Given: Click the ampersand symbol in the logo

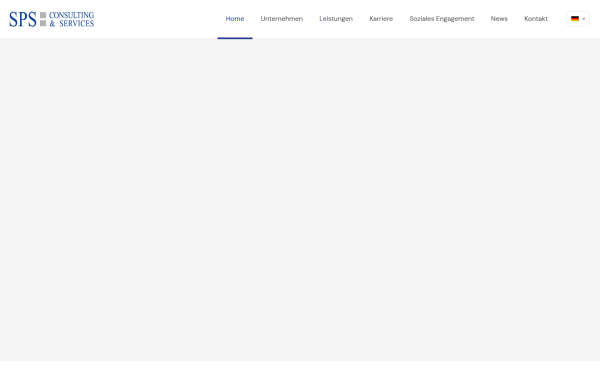Looking at the screenshot, I should [x=52, y=23].
